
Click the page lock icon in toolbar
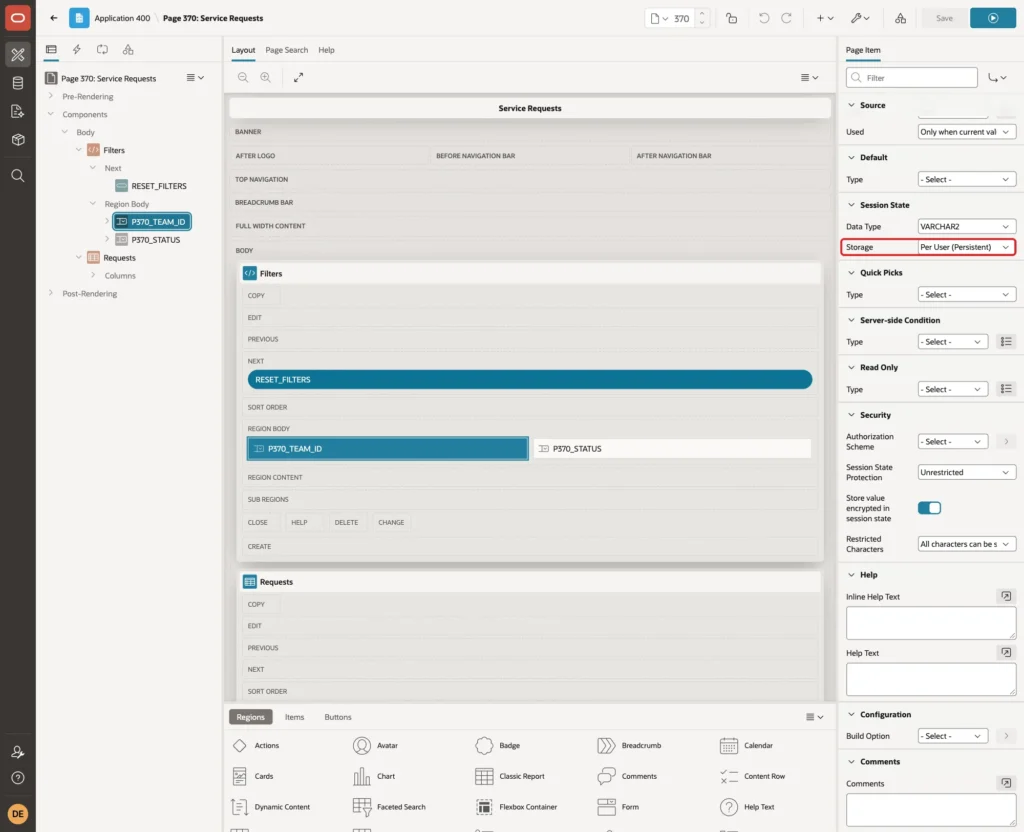click(x=731, y=18)
